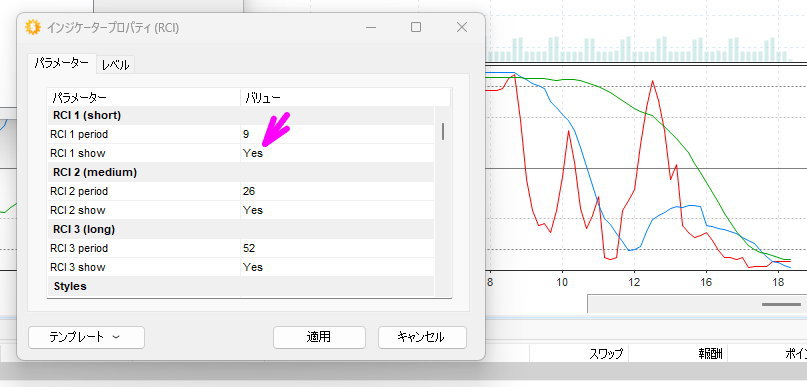Click the バリュー column header
This screenshot has height=387, width=807.
coord(345,97)
